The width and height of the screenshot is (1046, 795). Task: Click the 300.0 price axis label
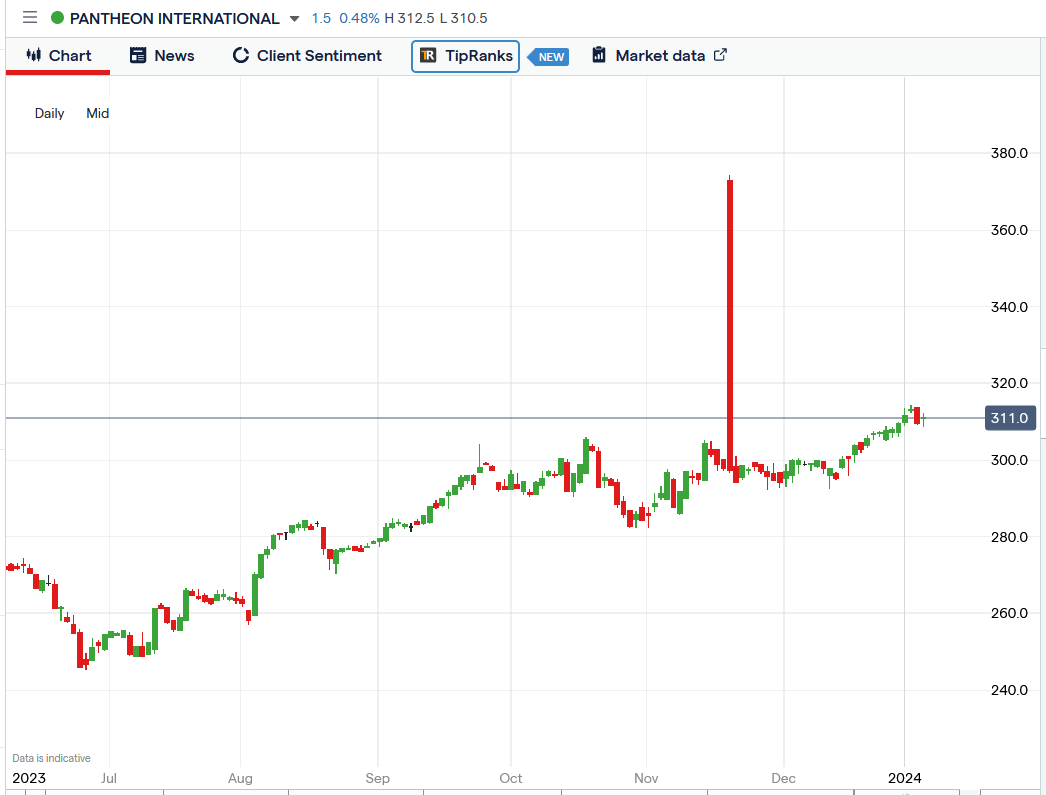pyautogui.click(x=1009, y=460)
